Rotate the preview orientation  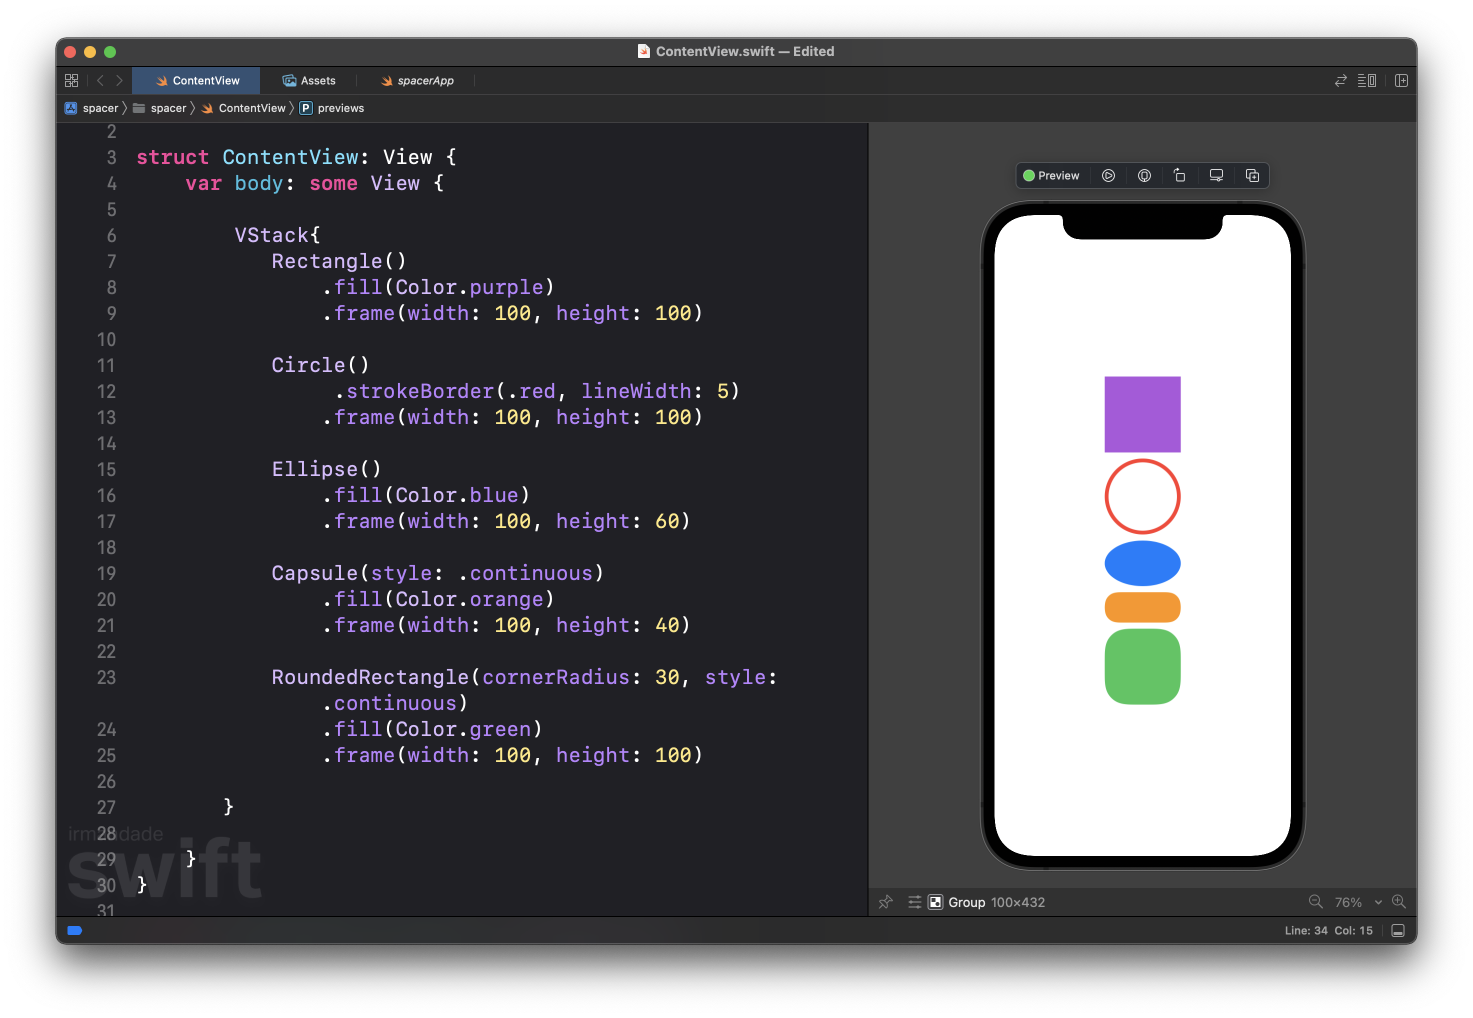[1180, 176]
